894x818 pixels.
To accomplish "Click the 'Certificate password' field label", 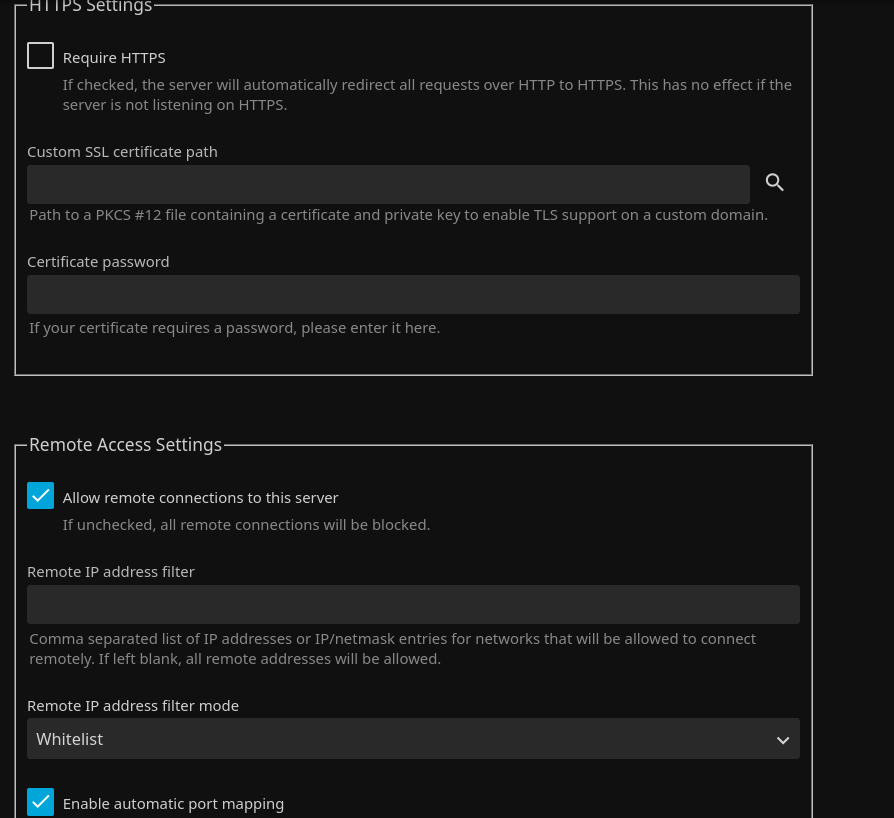I will 98,262.
